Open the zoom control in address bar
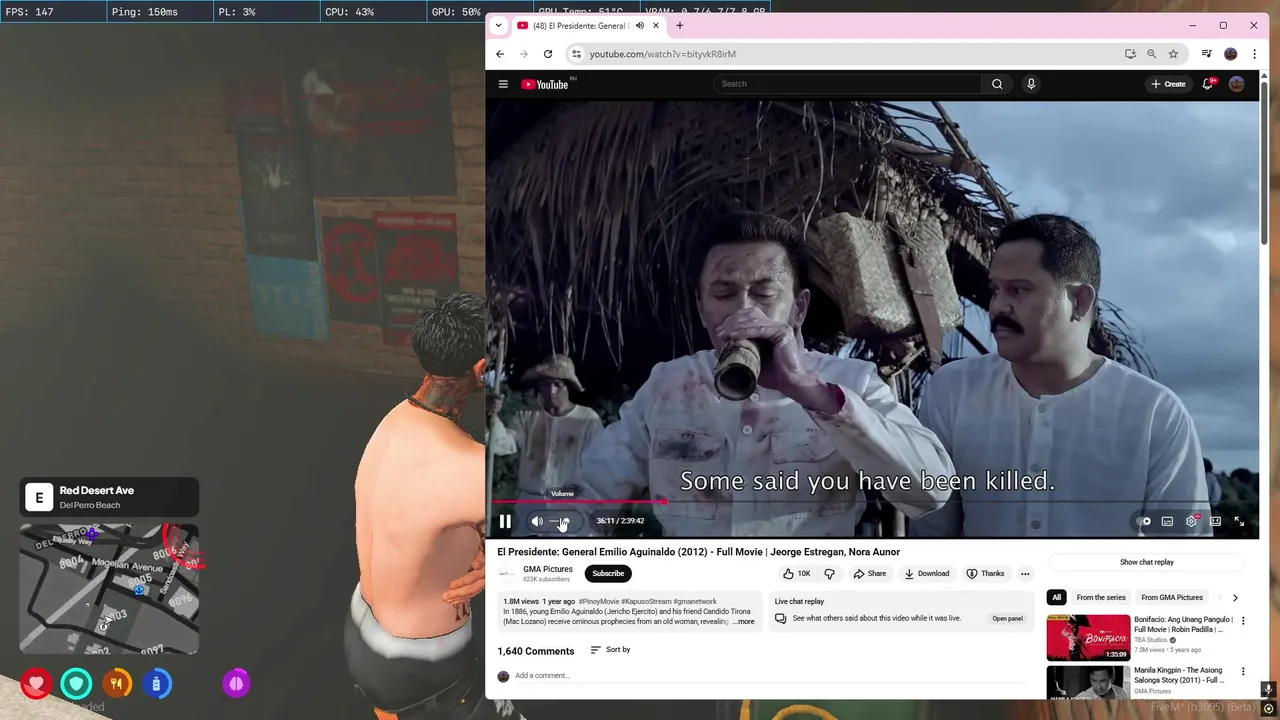Viewport: 1280px width, 720px height. pos(1152,54)
